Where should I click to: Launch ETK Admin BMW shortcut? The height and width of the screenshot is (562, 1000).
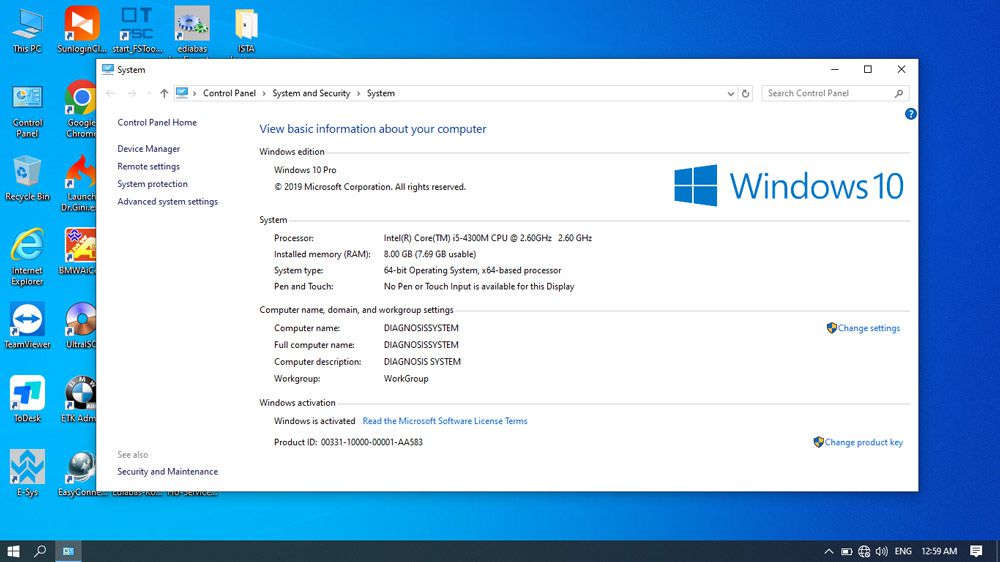[x=79, y=399]
